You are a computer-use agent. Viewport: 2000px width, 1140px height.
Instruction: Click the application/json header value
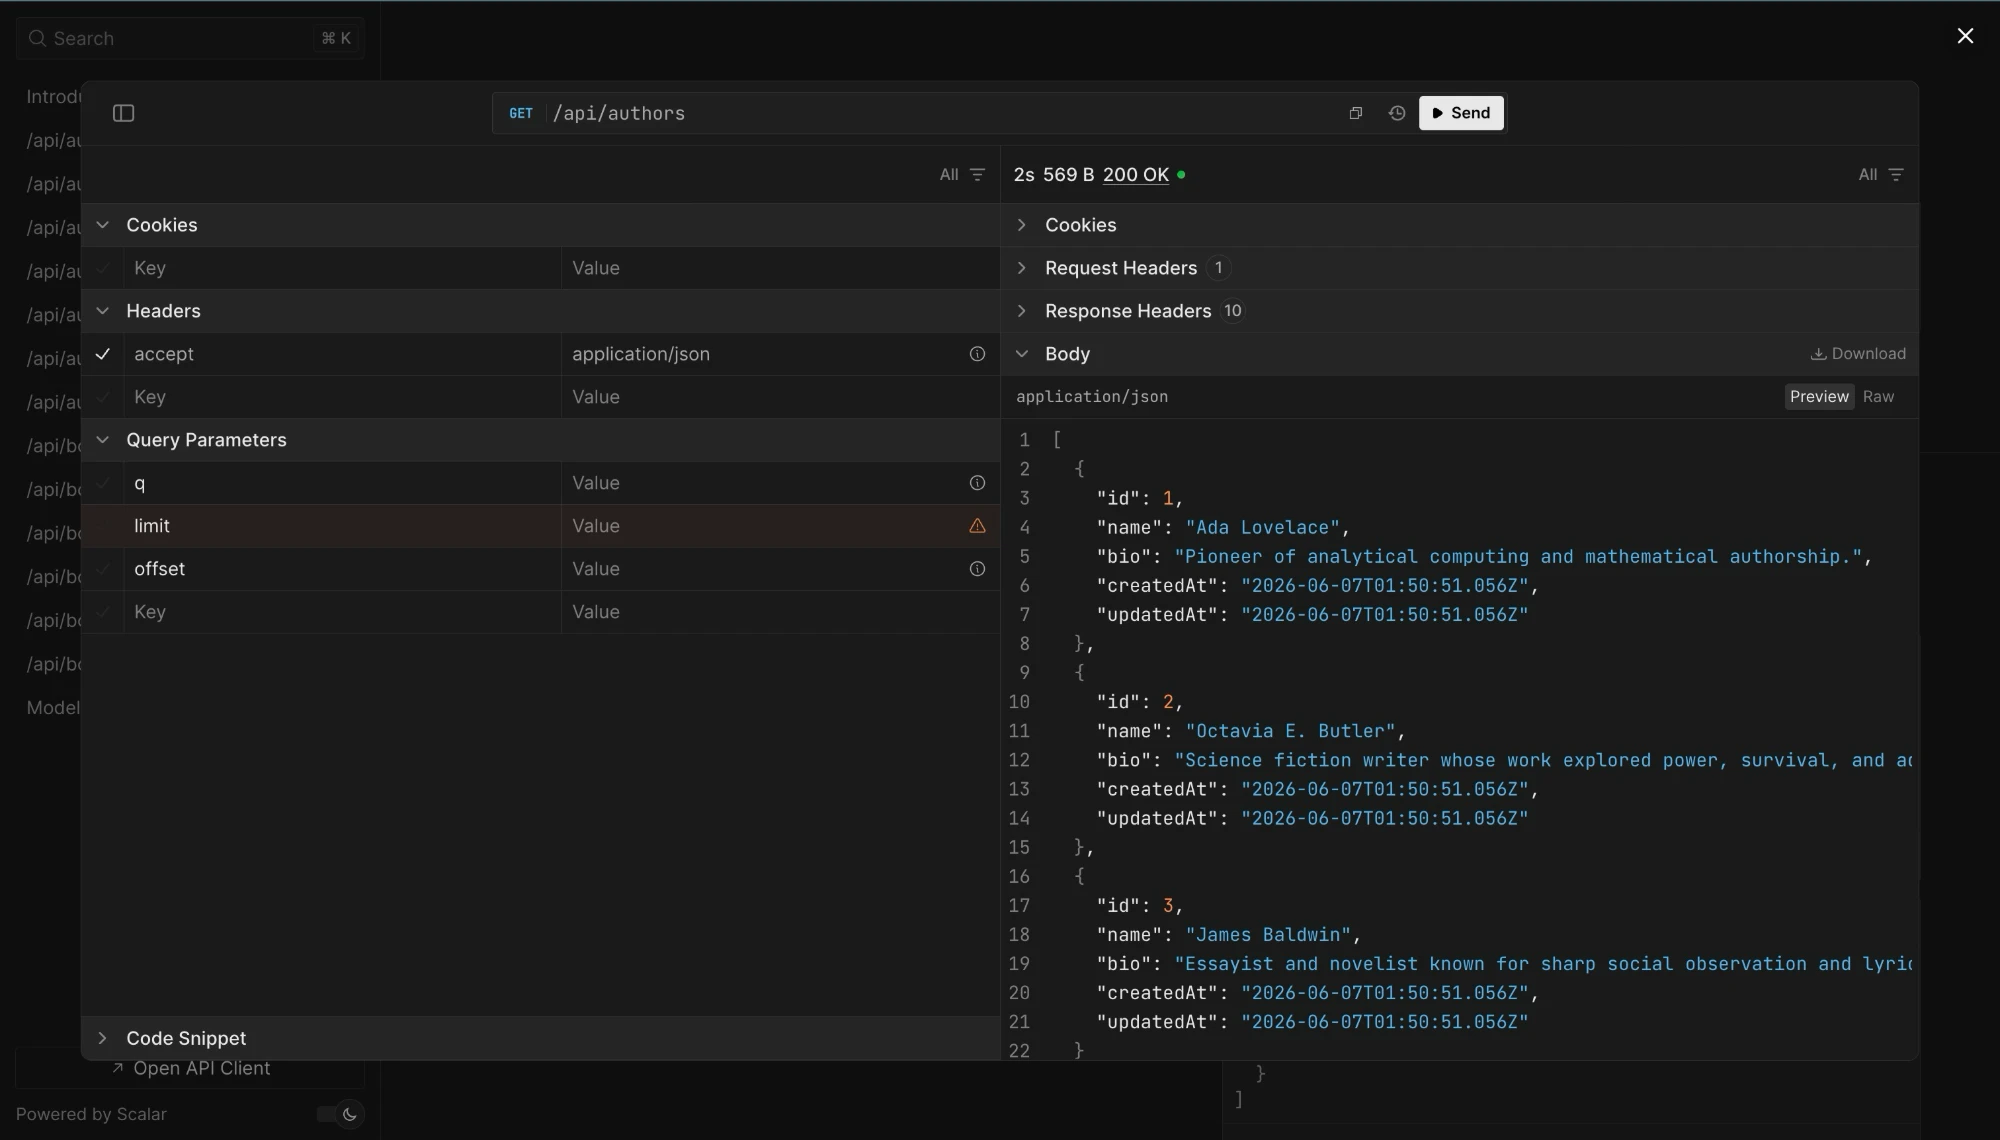coord(641,354)
